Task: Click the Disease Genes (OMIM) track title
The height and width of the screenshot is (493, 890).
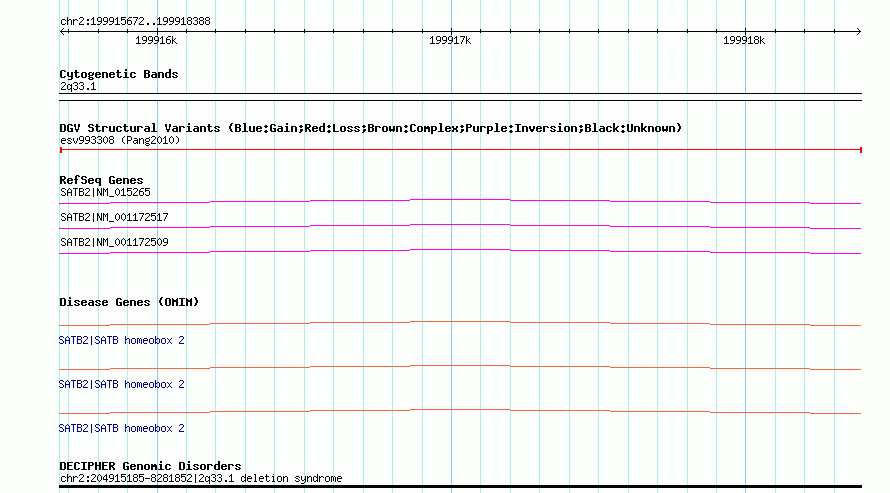Action: click(x=129, y=302)
